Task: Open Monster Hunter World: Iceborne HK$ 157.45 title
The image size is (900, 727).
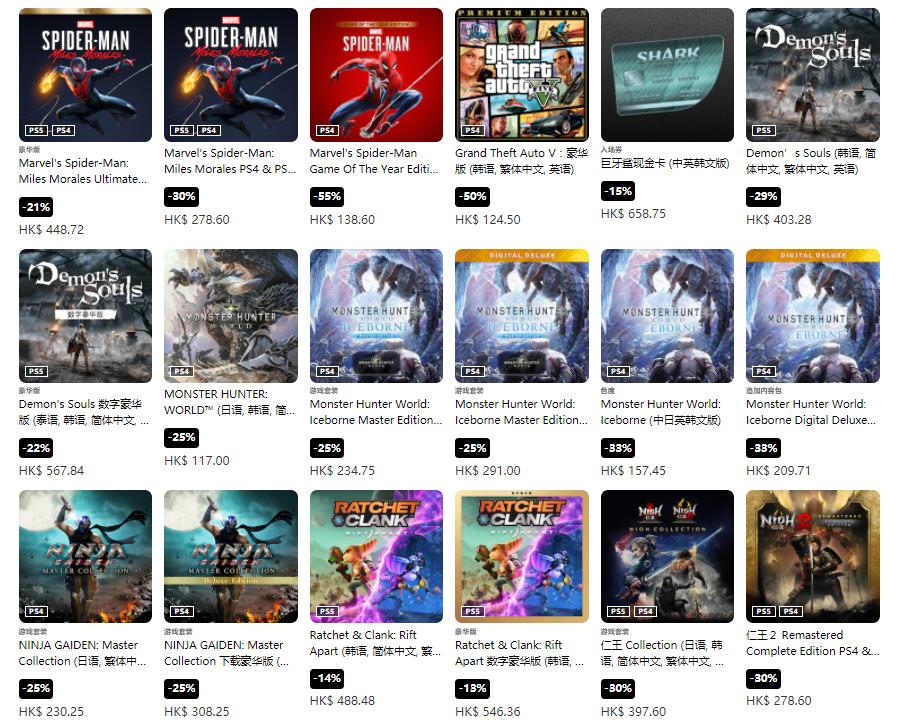Action: pyautogui.click(x=661, y=412)
